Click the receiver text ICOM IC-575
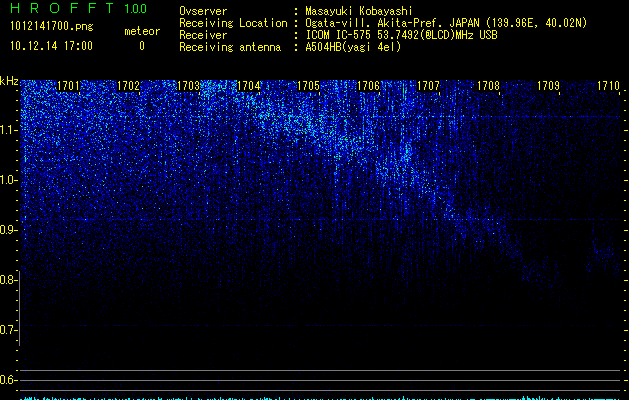The height and width of the screenshot is (400, 629). 340,35
